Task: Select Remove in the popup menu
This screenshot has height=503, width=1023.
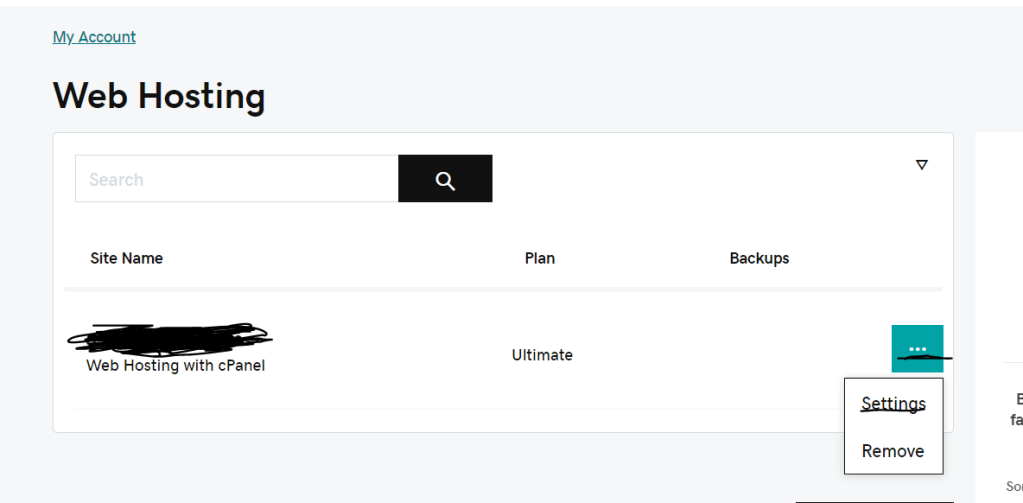Action: [892, 451]
